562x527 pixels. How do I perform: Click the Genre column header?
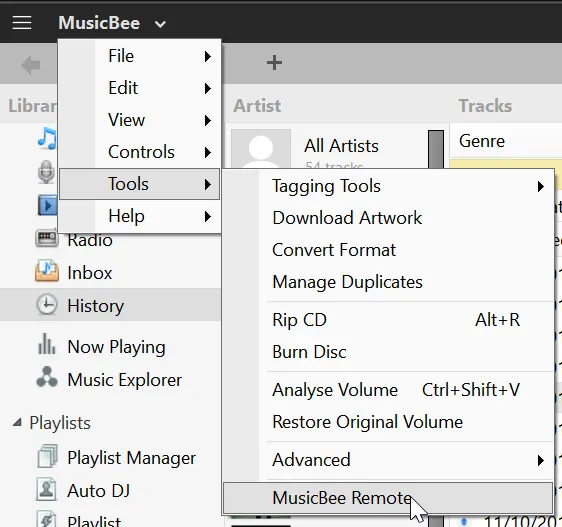click(x=482, y=141)
